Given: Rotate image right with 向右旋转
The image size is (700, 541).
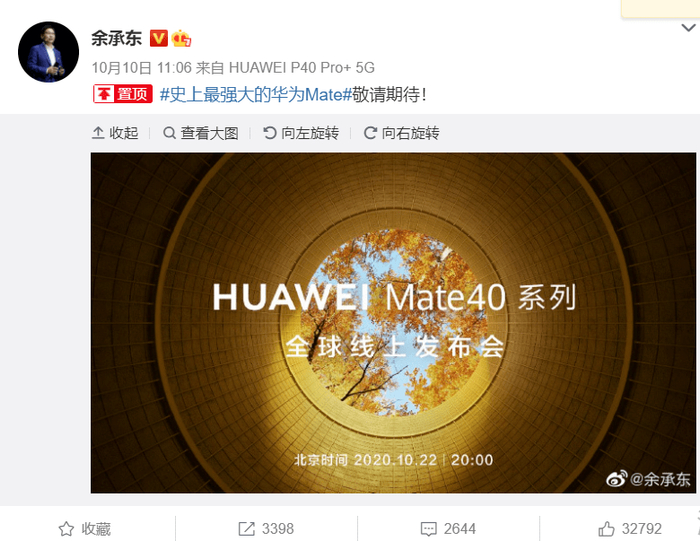Looking at the screenshot, I should coord(401,133).
